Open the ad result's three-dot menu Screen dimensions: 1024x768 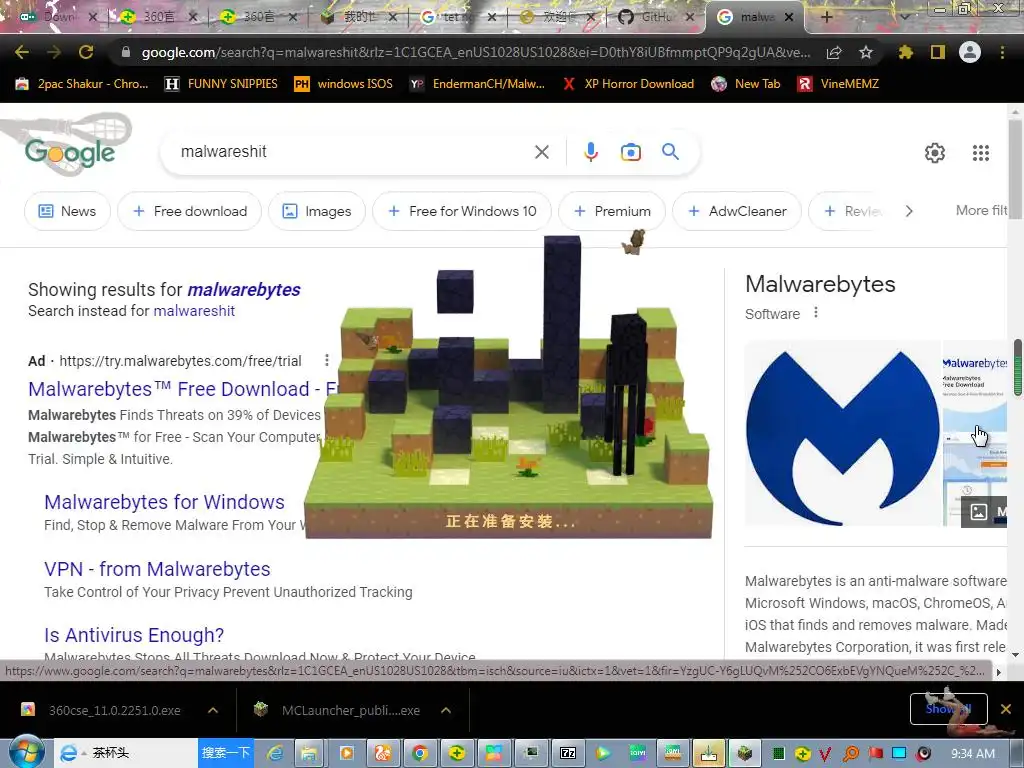327,360
